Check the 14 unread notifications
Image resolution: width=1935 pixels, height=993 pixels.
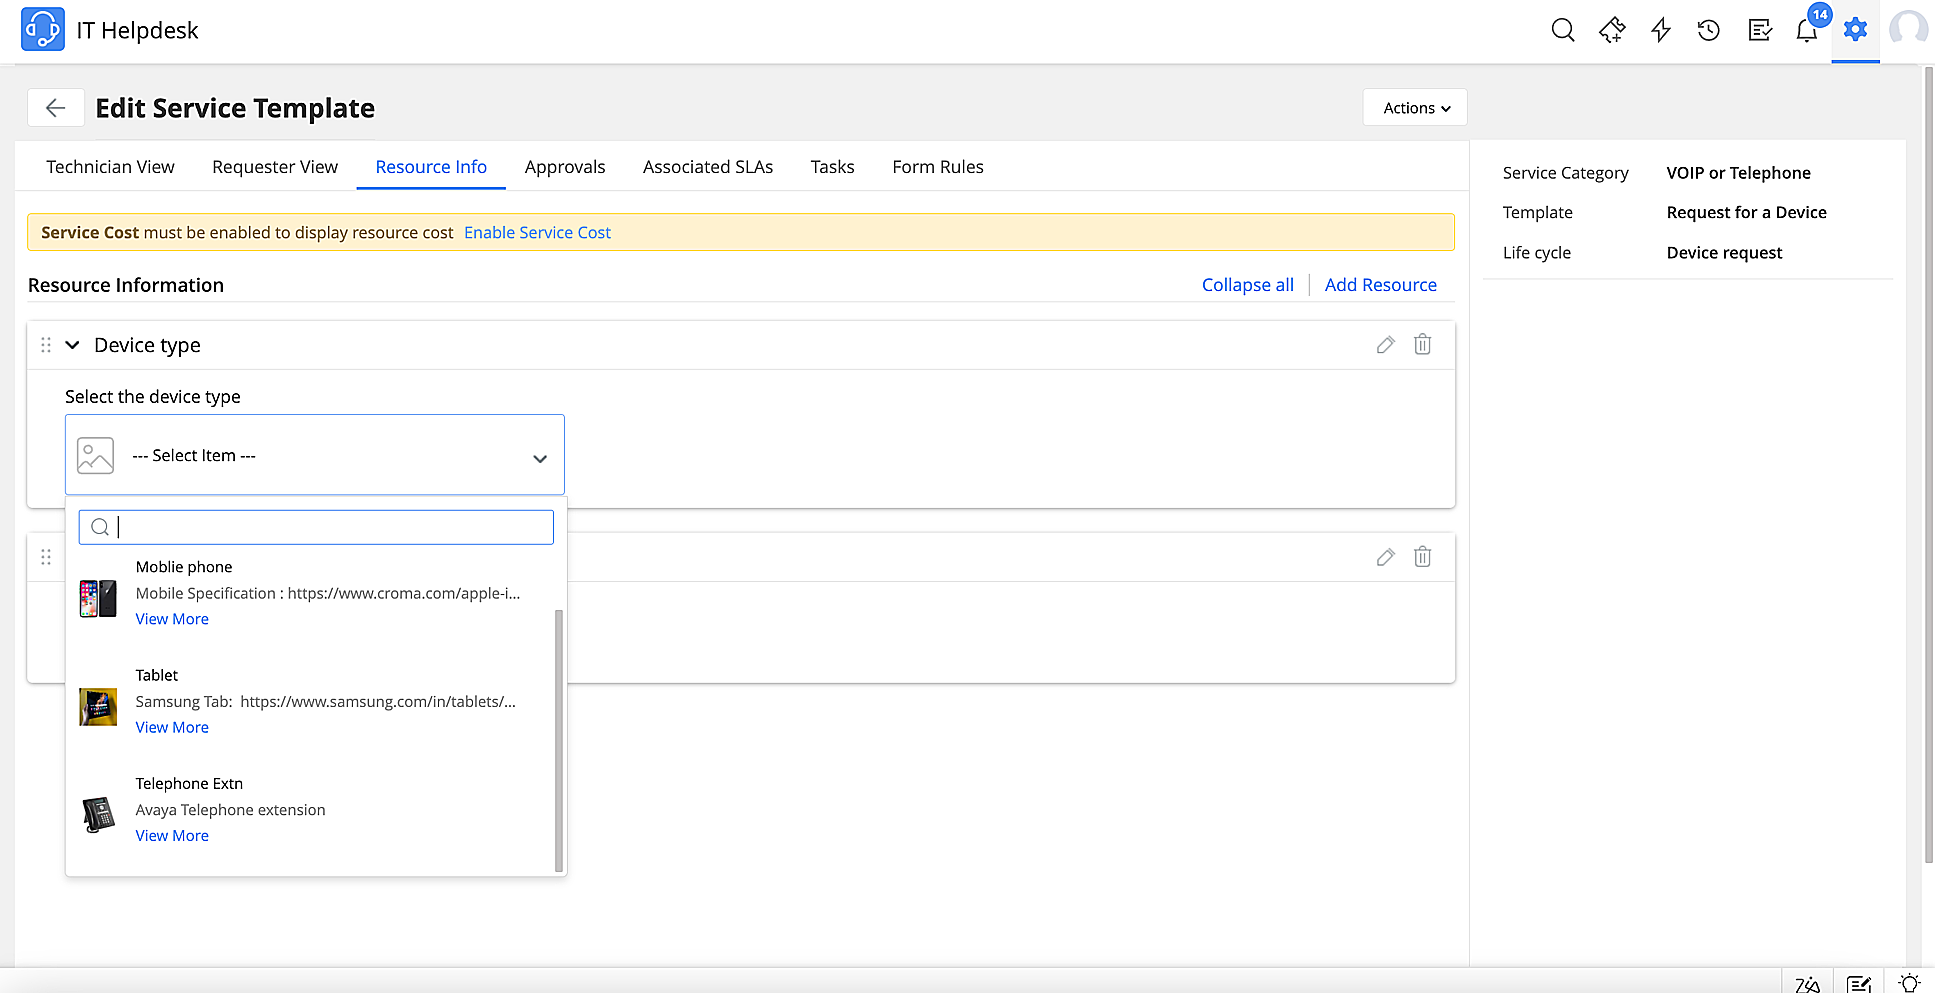(1807, 30)
